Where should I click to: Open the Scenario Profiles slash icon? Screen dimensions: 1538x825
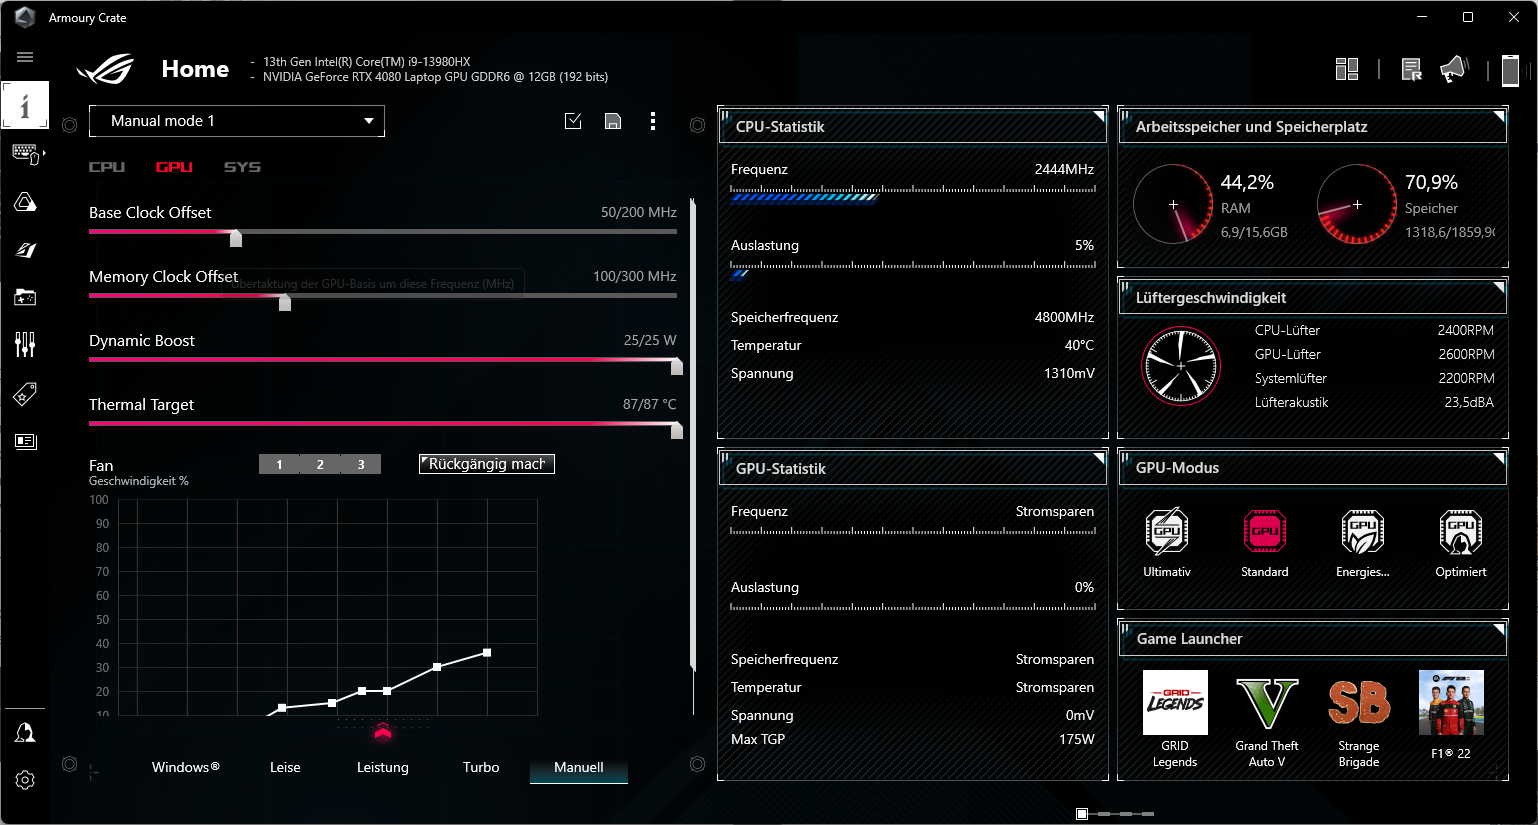point(25,250)
